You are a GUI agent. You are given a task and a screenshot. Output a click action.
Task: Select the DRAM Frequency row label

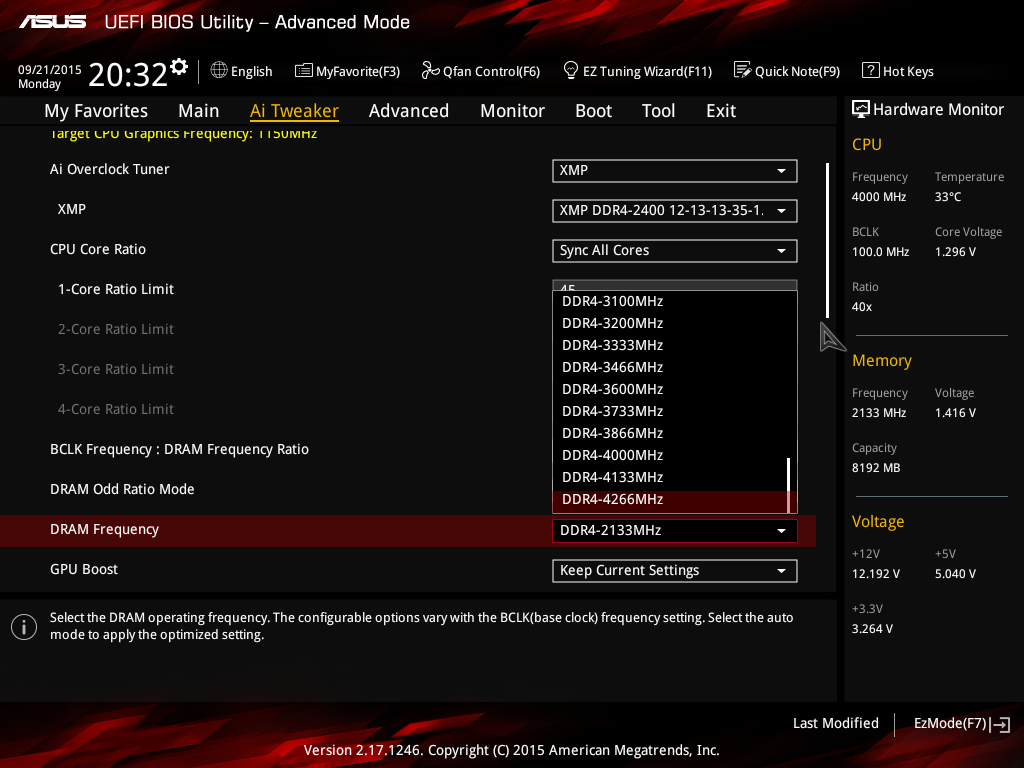104,530
